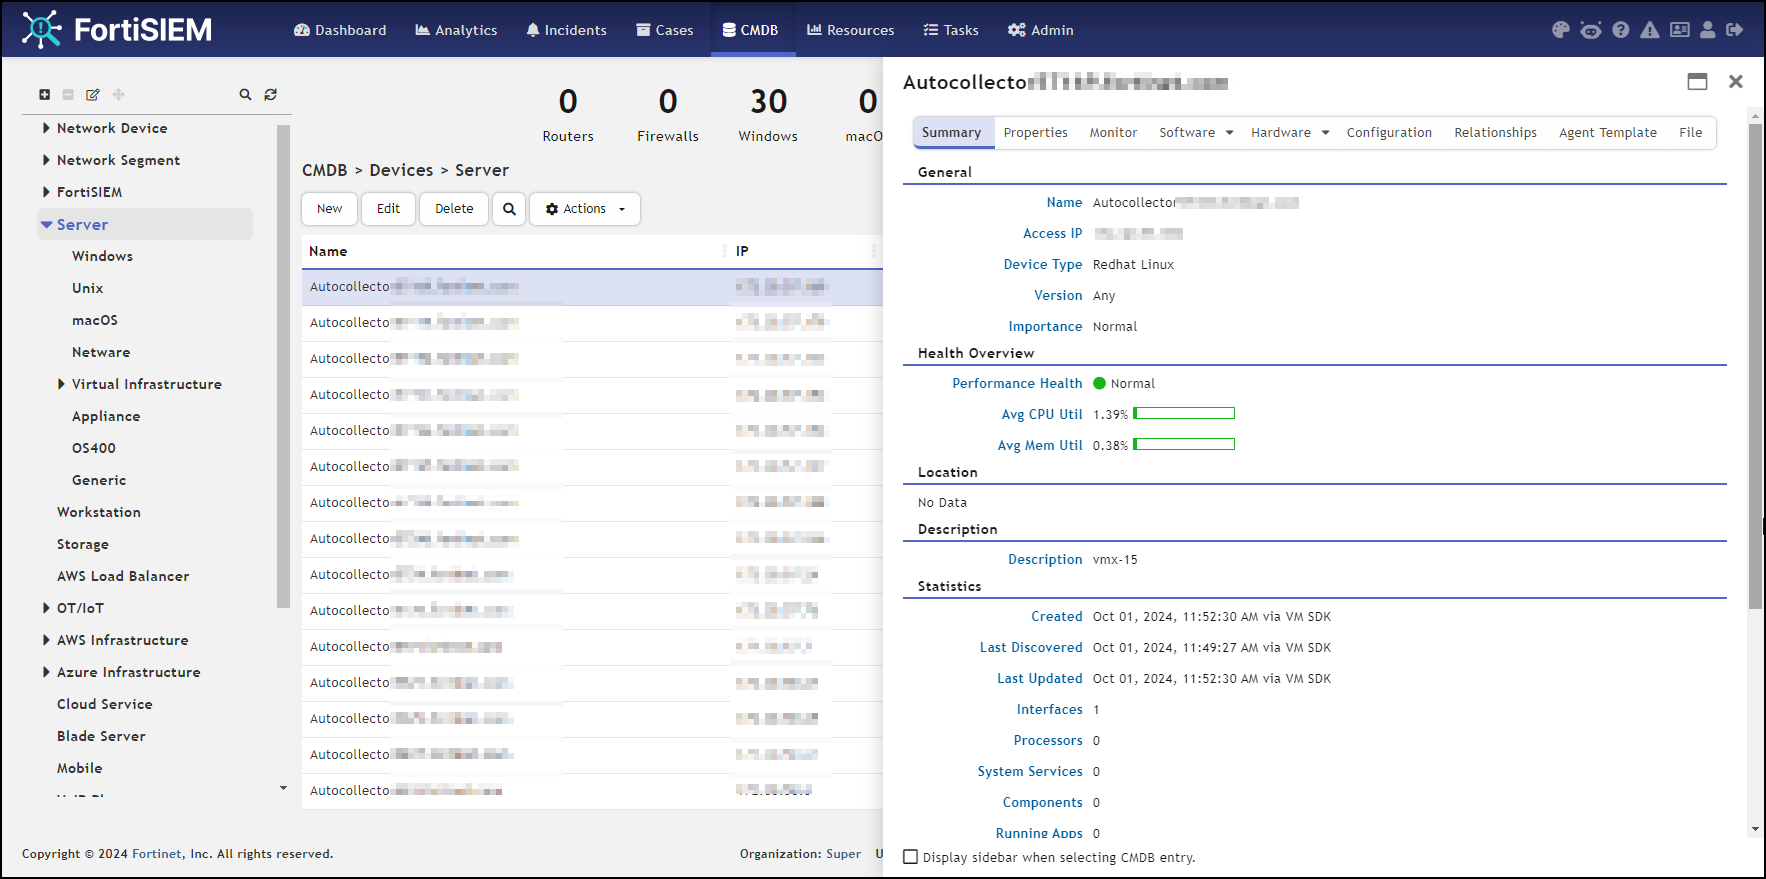The width and height of the screenshot is (1766, 879).
Task: Collapse the Server tree node
Action: [46, 225]
